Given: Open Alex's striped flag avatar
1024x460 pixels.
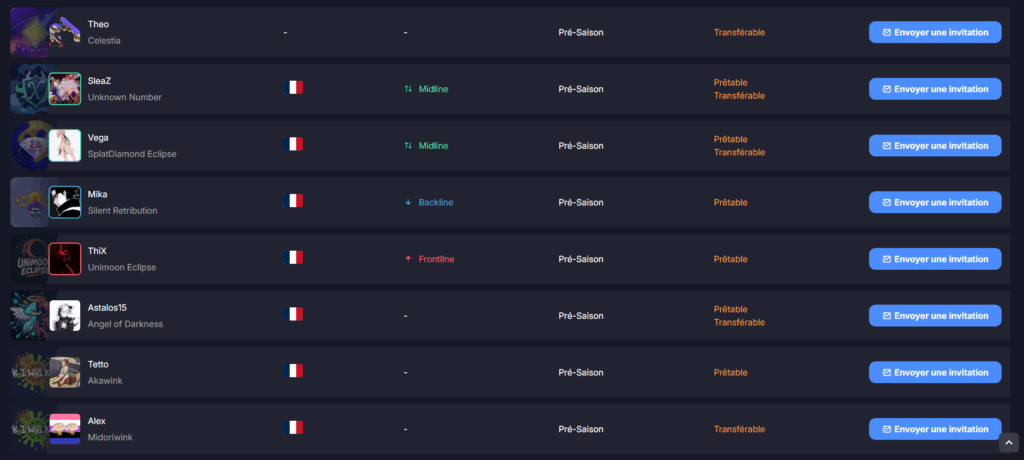Looking at the screenshot, I should [x=64, y=428].
